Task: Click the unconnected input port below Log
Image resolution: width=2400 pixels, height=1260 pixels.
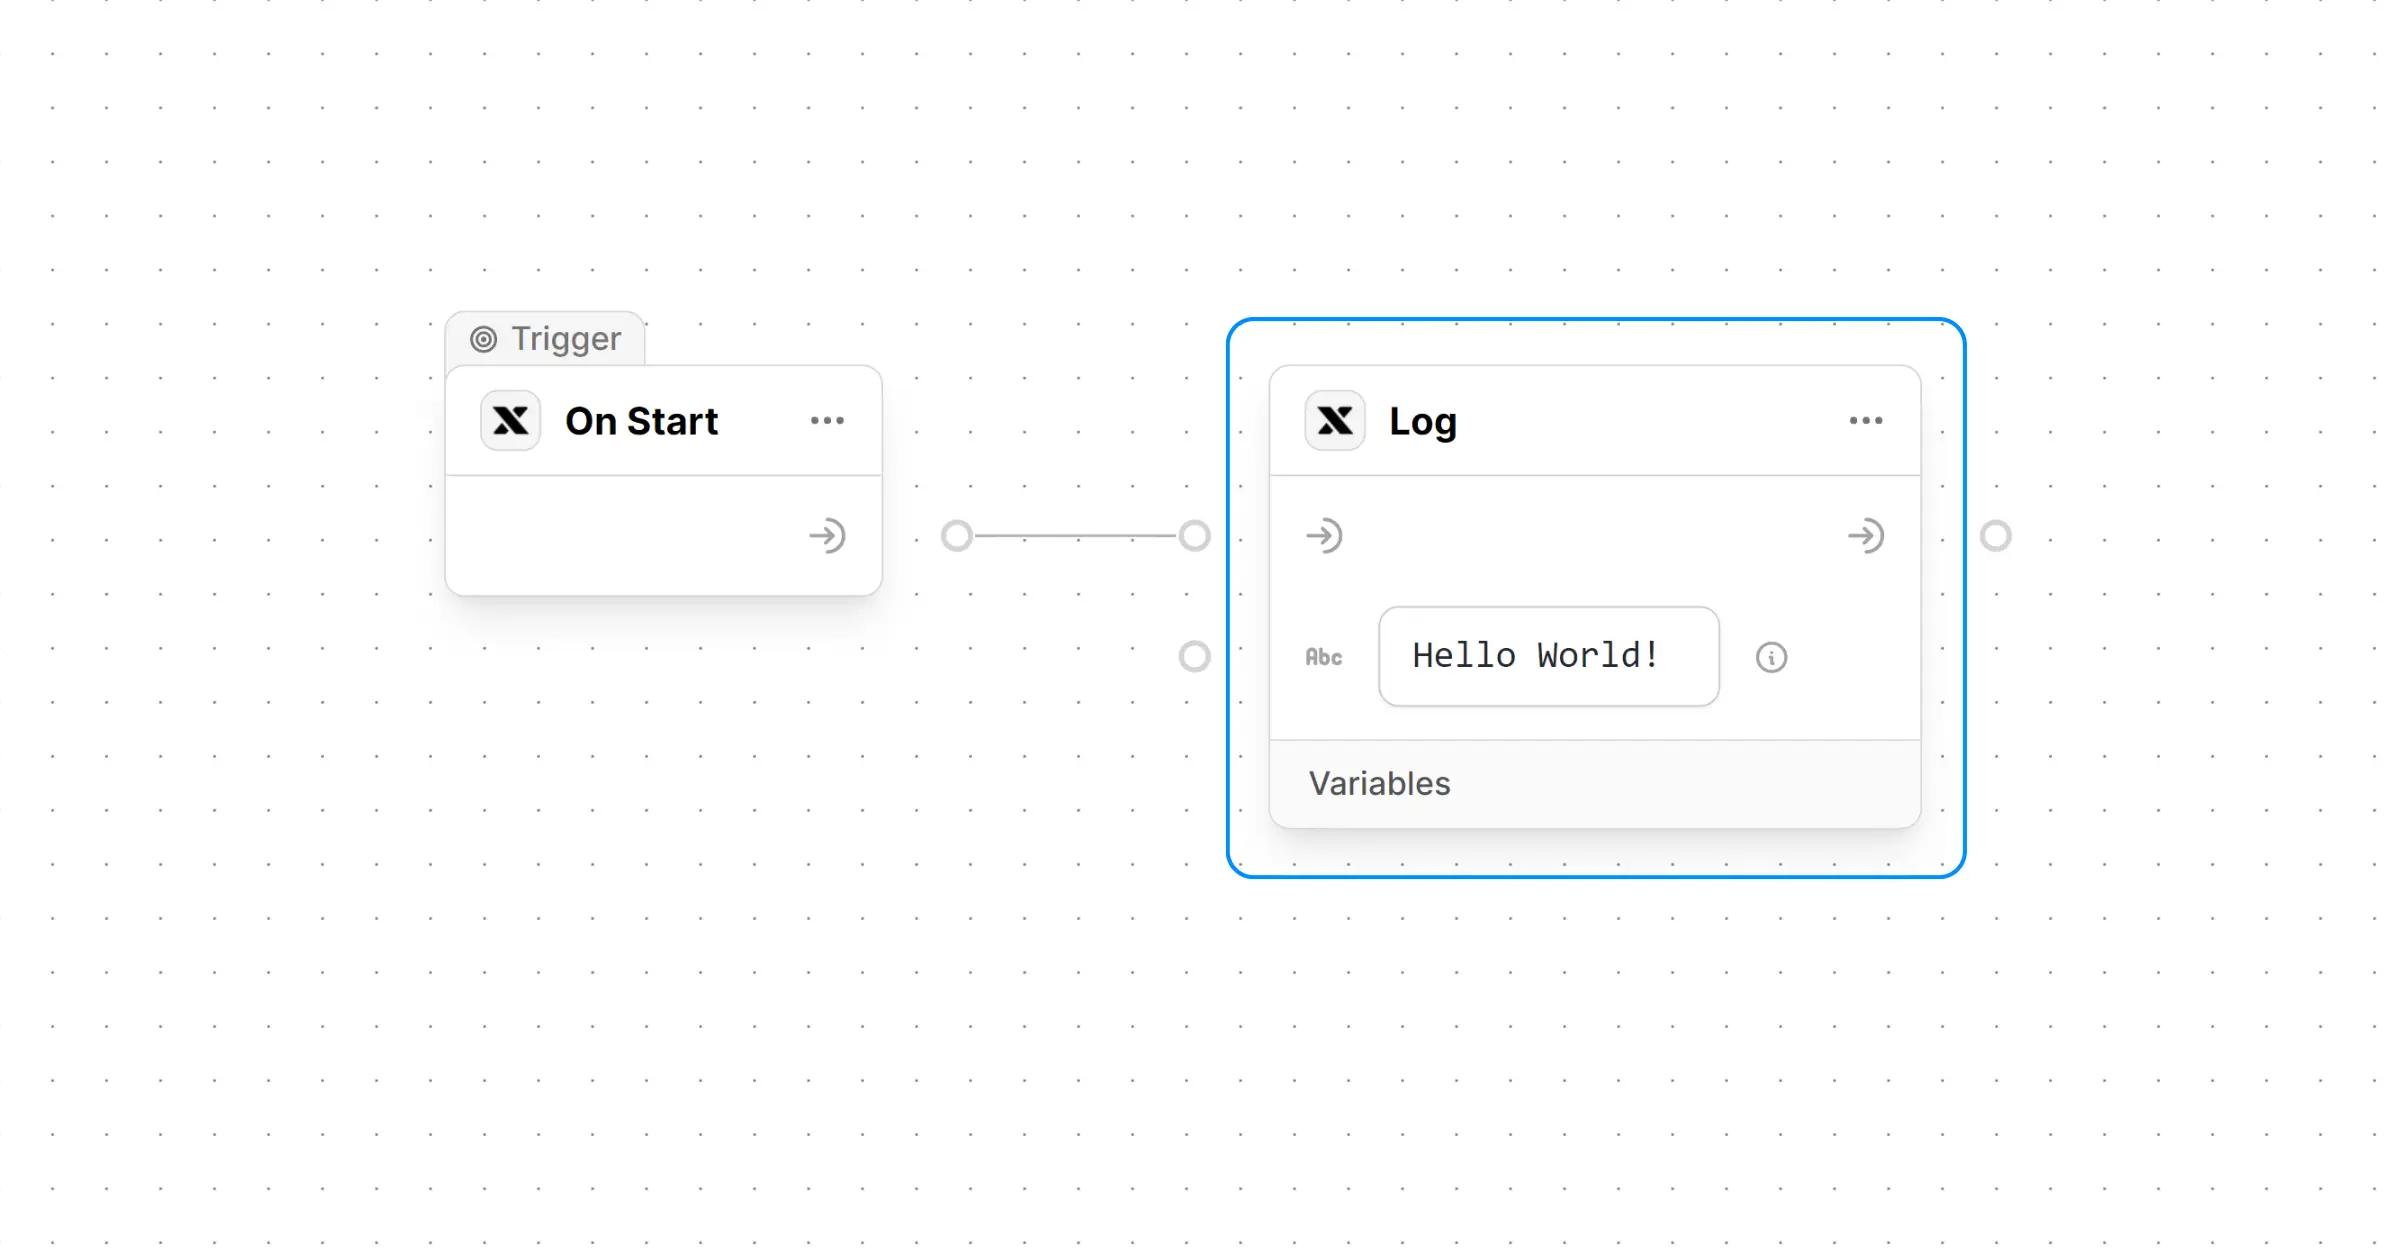Action: pos(1195,655)
